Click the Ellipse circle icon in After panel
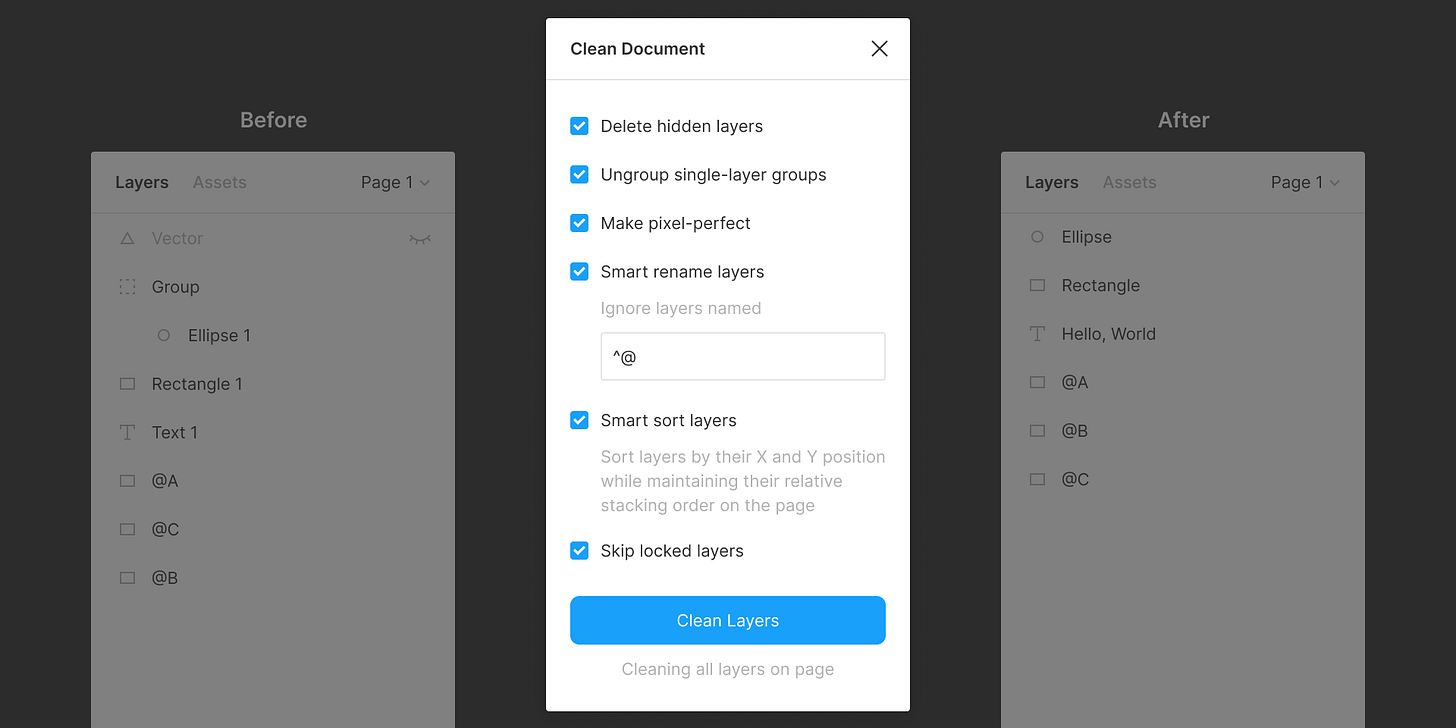 point(1037,237)
